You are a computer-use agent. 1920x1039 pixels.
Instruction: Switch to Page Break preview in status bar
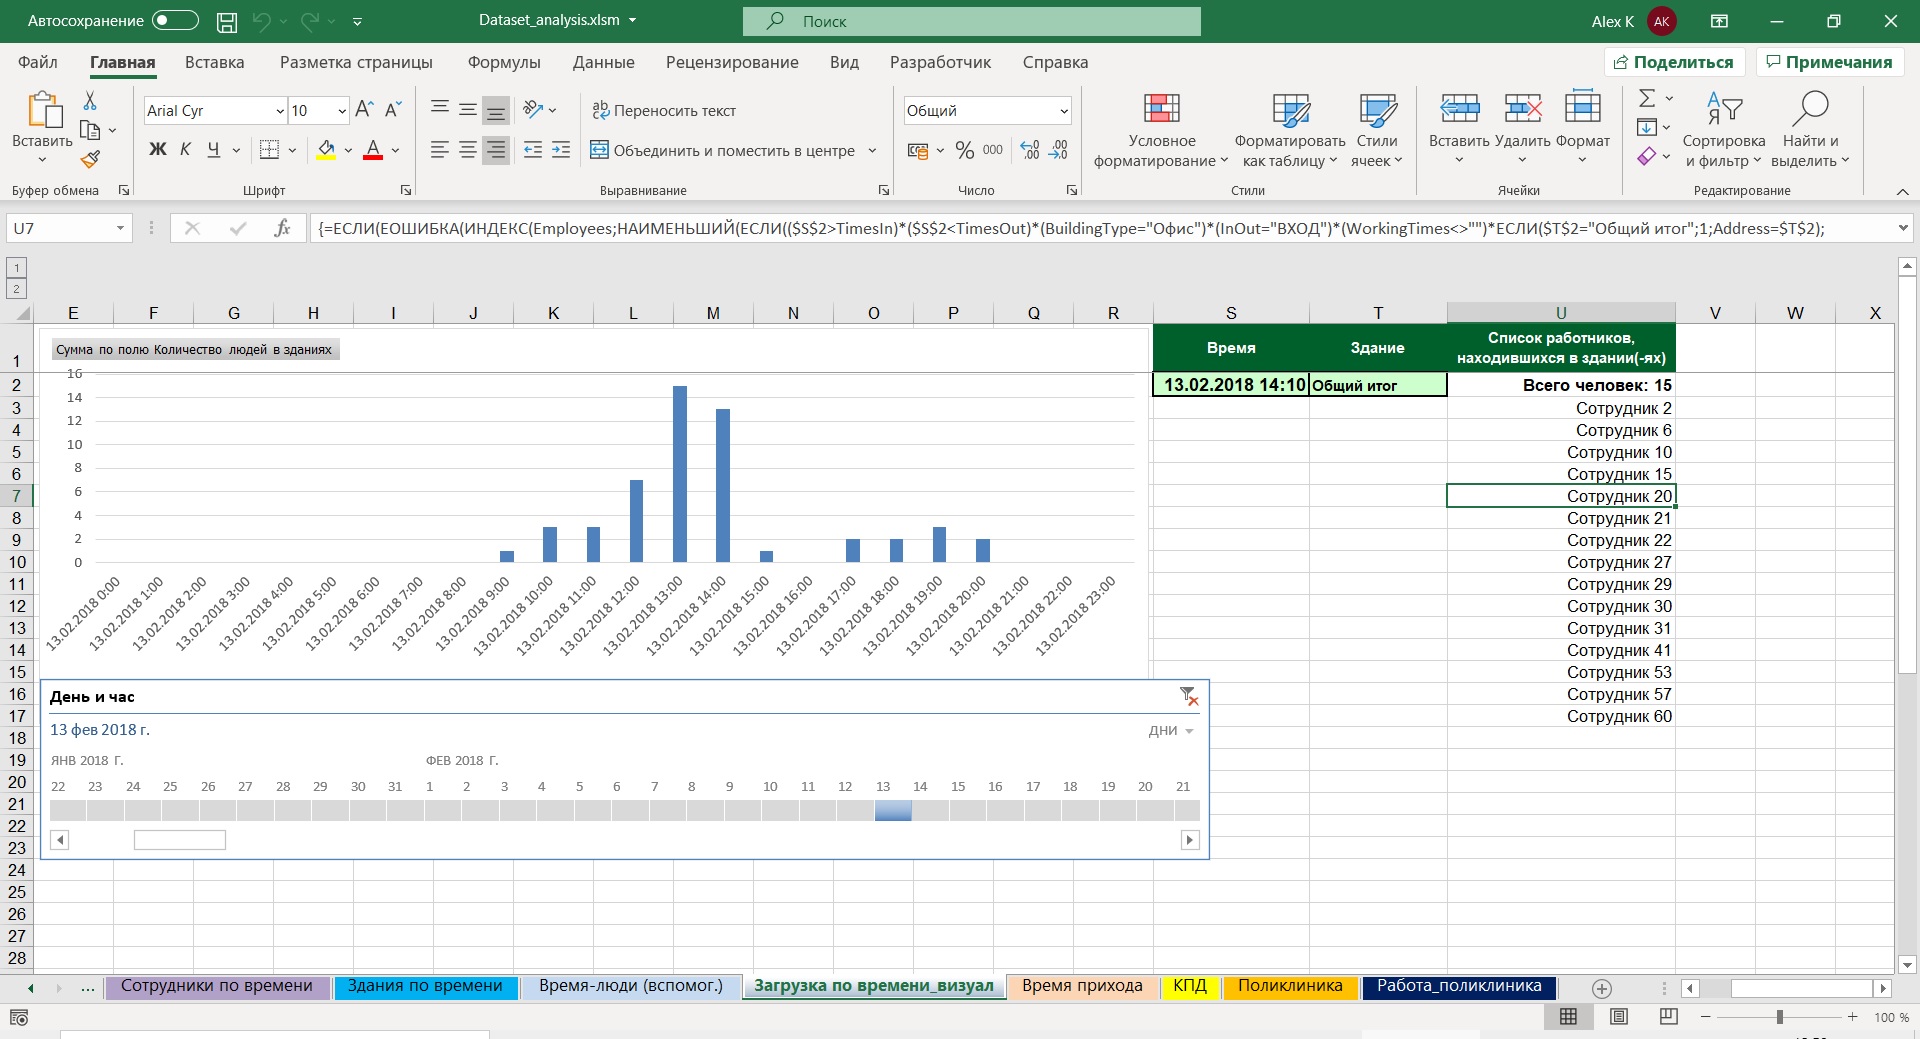[x=1669, y=1017]
